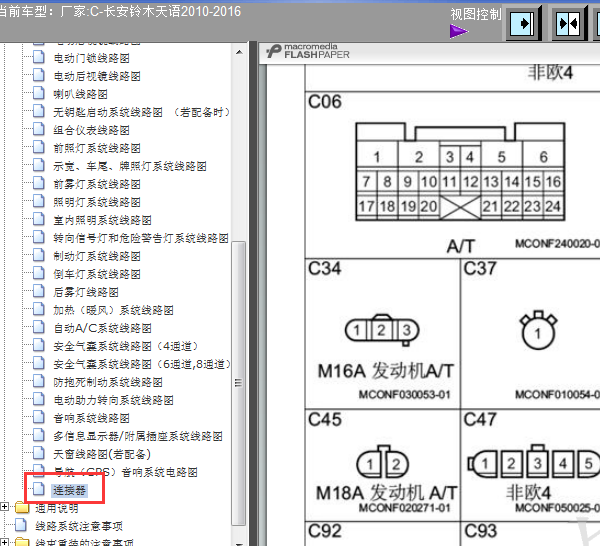
Task: Click the C93 connector label
Action: tap(481, 531)
